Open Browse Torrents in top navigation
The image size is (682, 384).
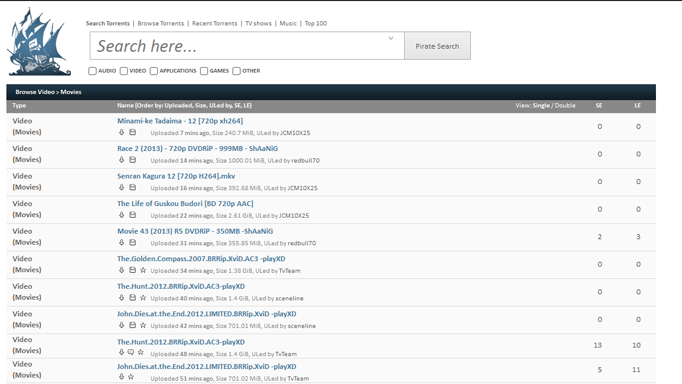[x=160, y=23]
